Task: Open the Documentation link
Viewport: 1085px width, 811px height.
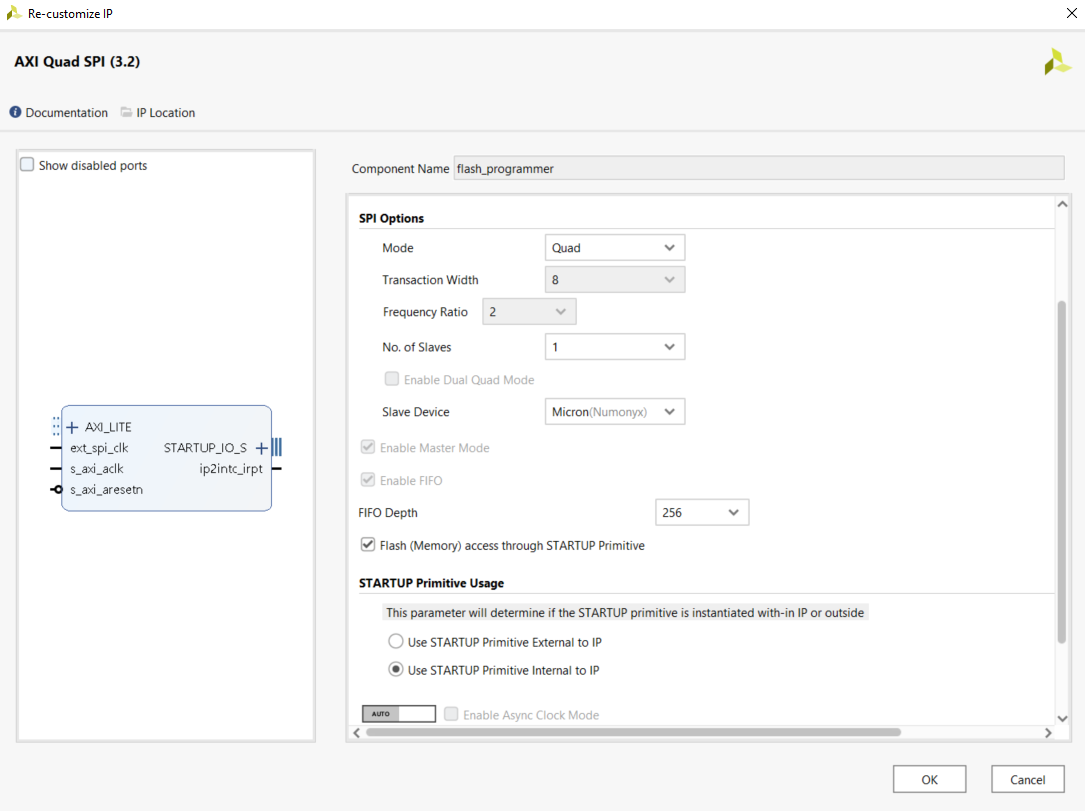Action: click(66, 112)
